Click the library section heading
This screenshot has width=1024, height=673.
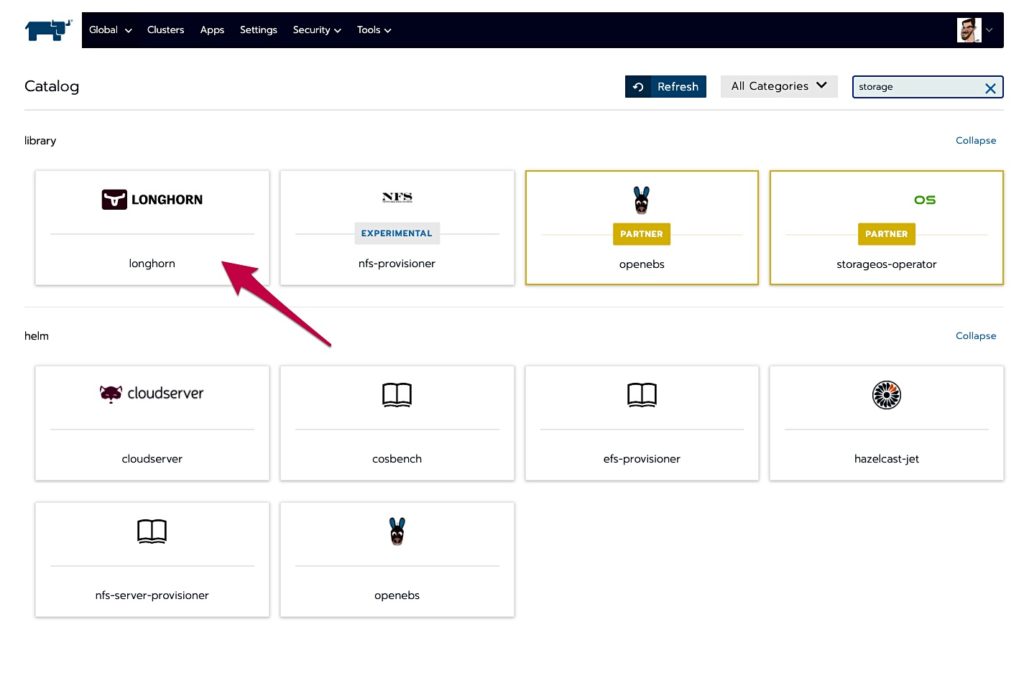click(40, 140)
